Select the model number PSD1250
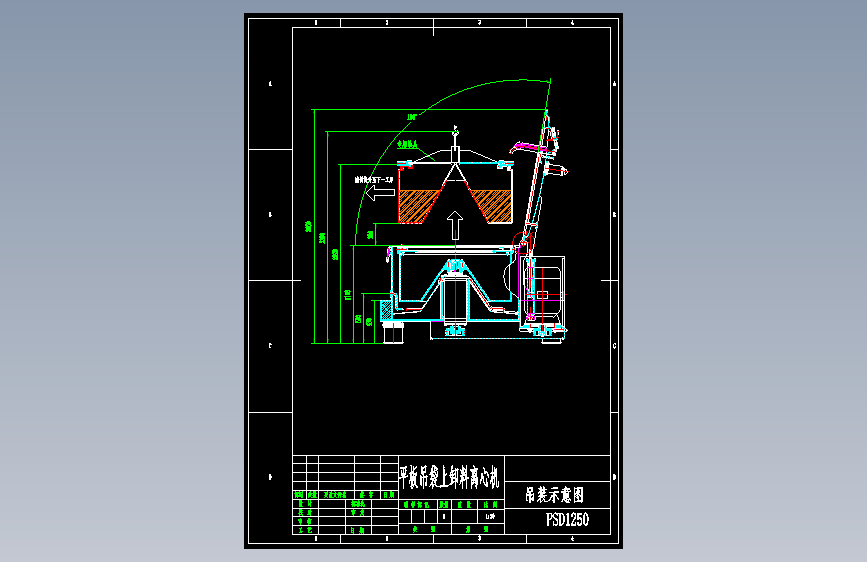867x562 pixels. (567, 519)
